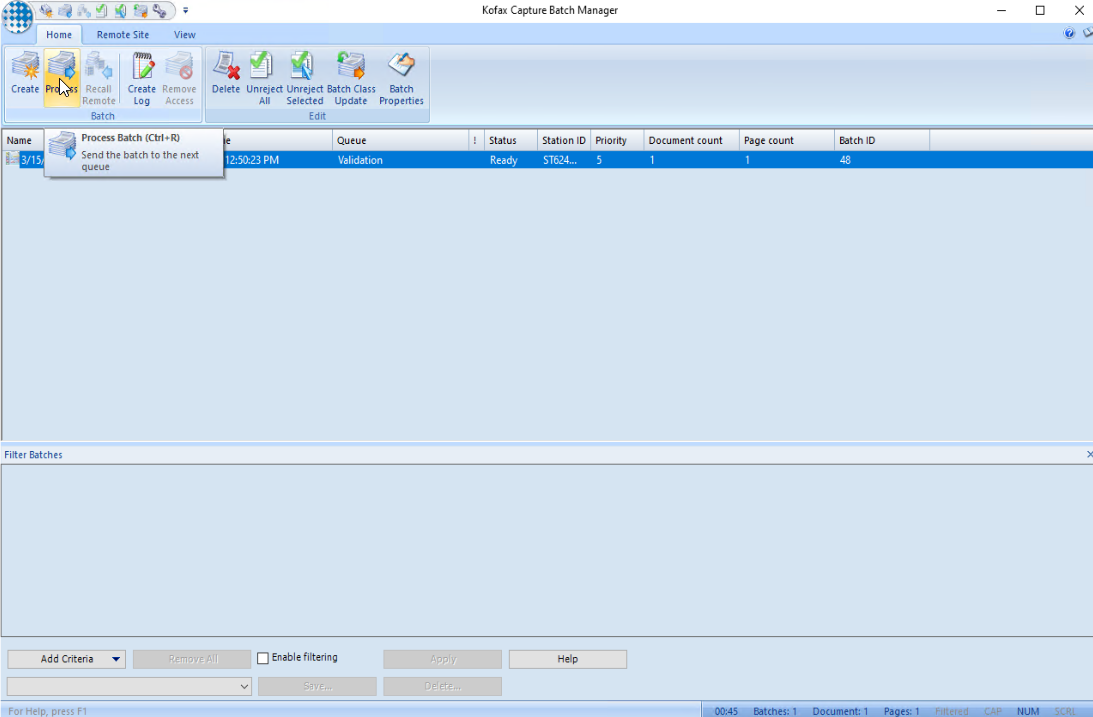The image size is (1093, 717).
Task: Click the quick access Unreject Selected icon
Action: 121,10
